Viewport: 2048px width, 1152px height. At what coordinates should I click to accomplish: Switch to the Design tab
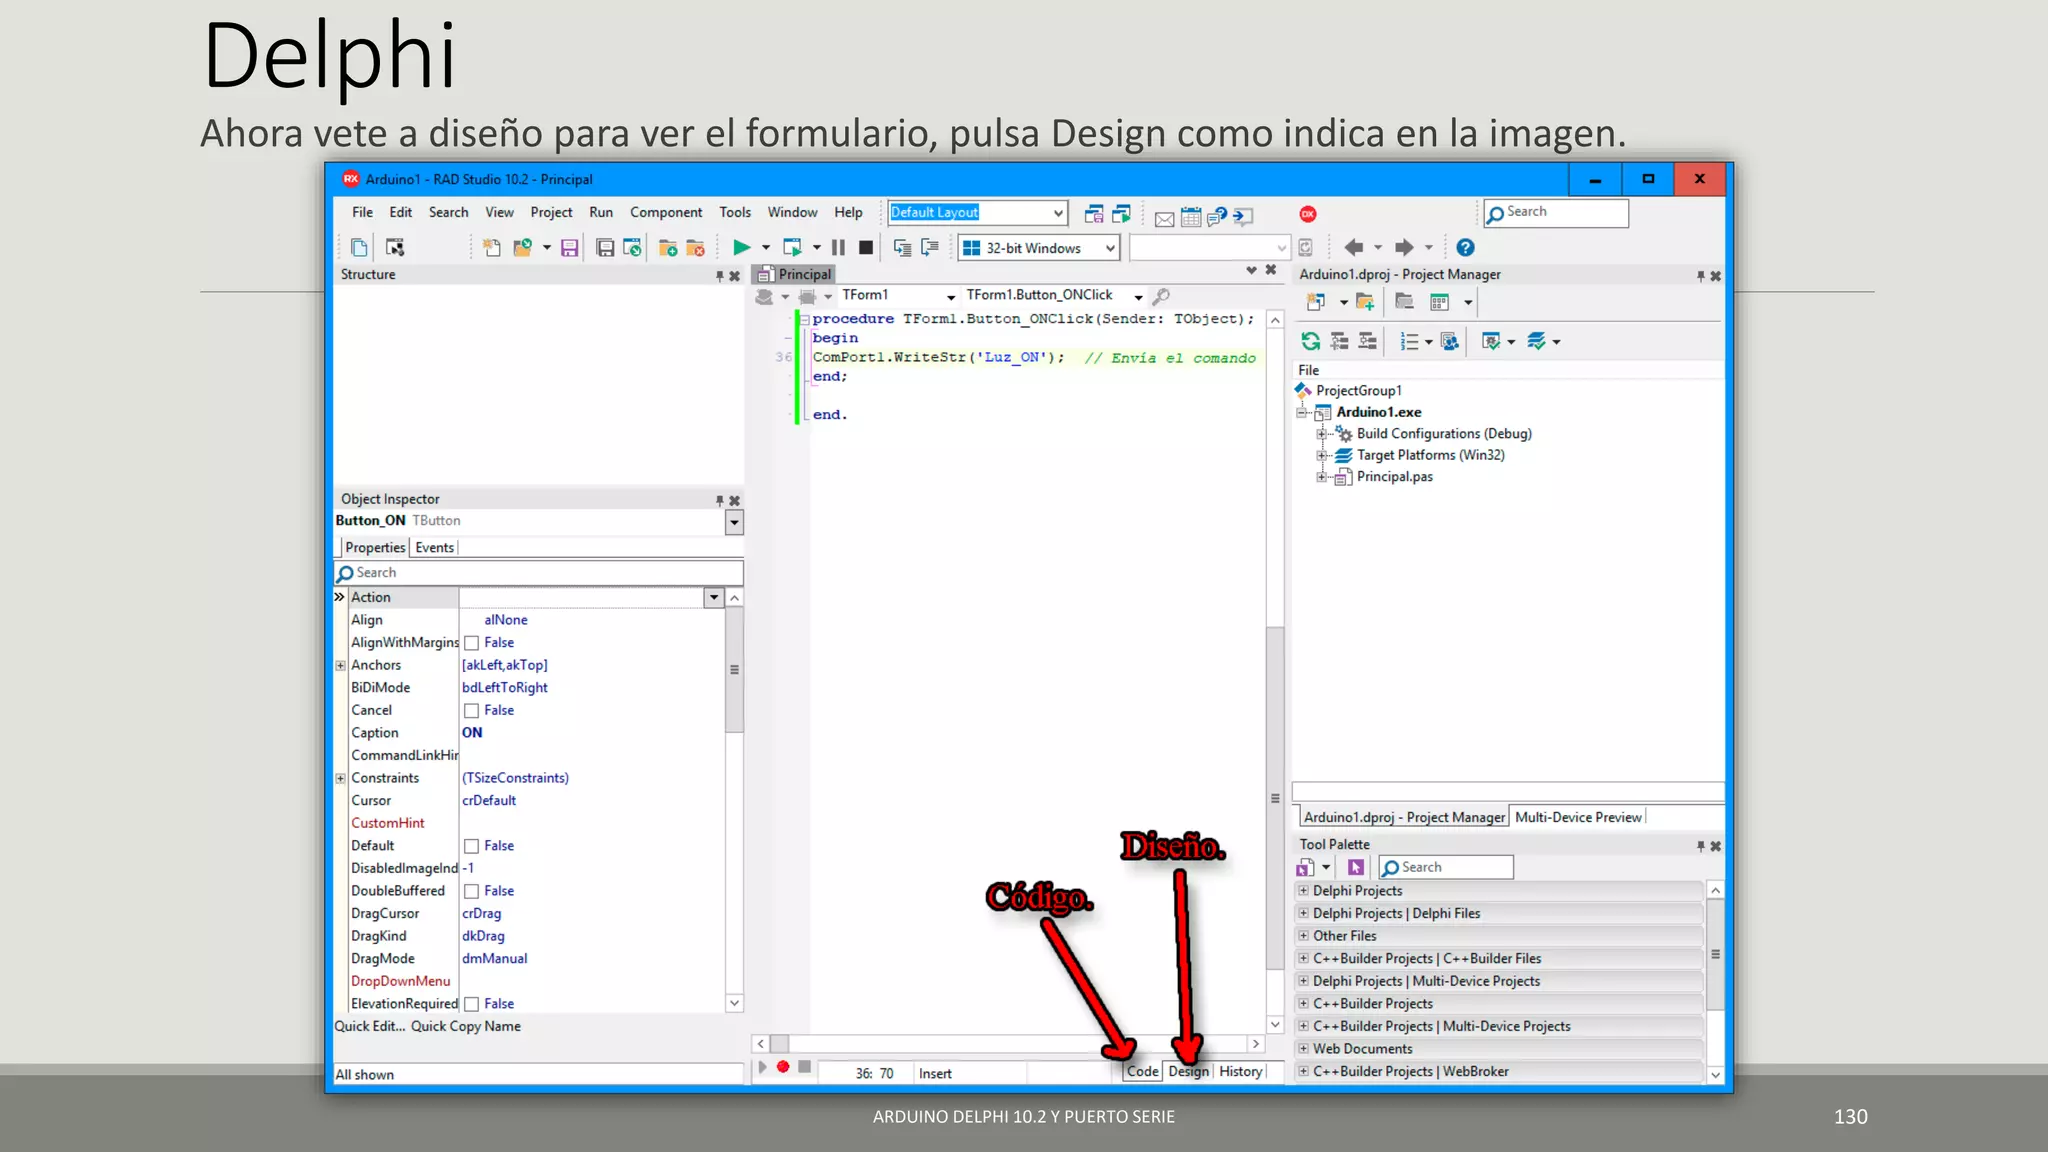[1188, 1071]
